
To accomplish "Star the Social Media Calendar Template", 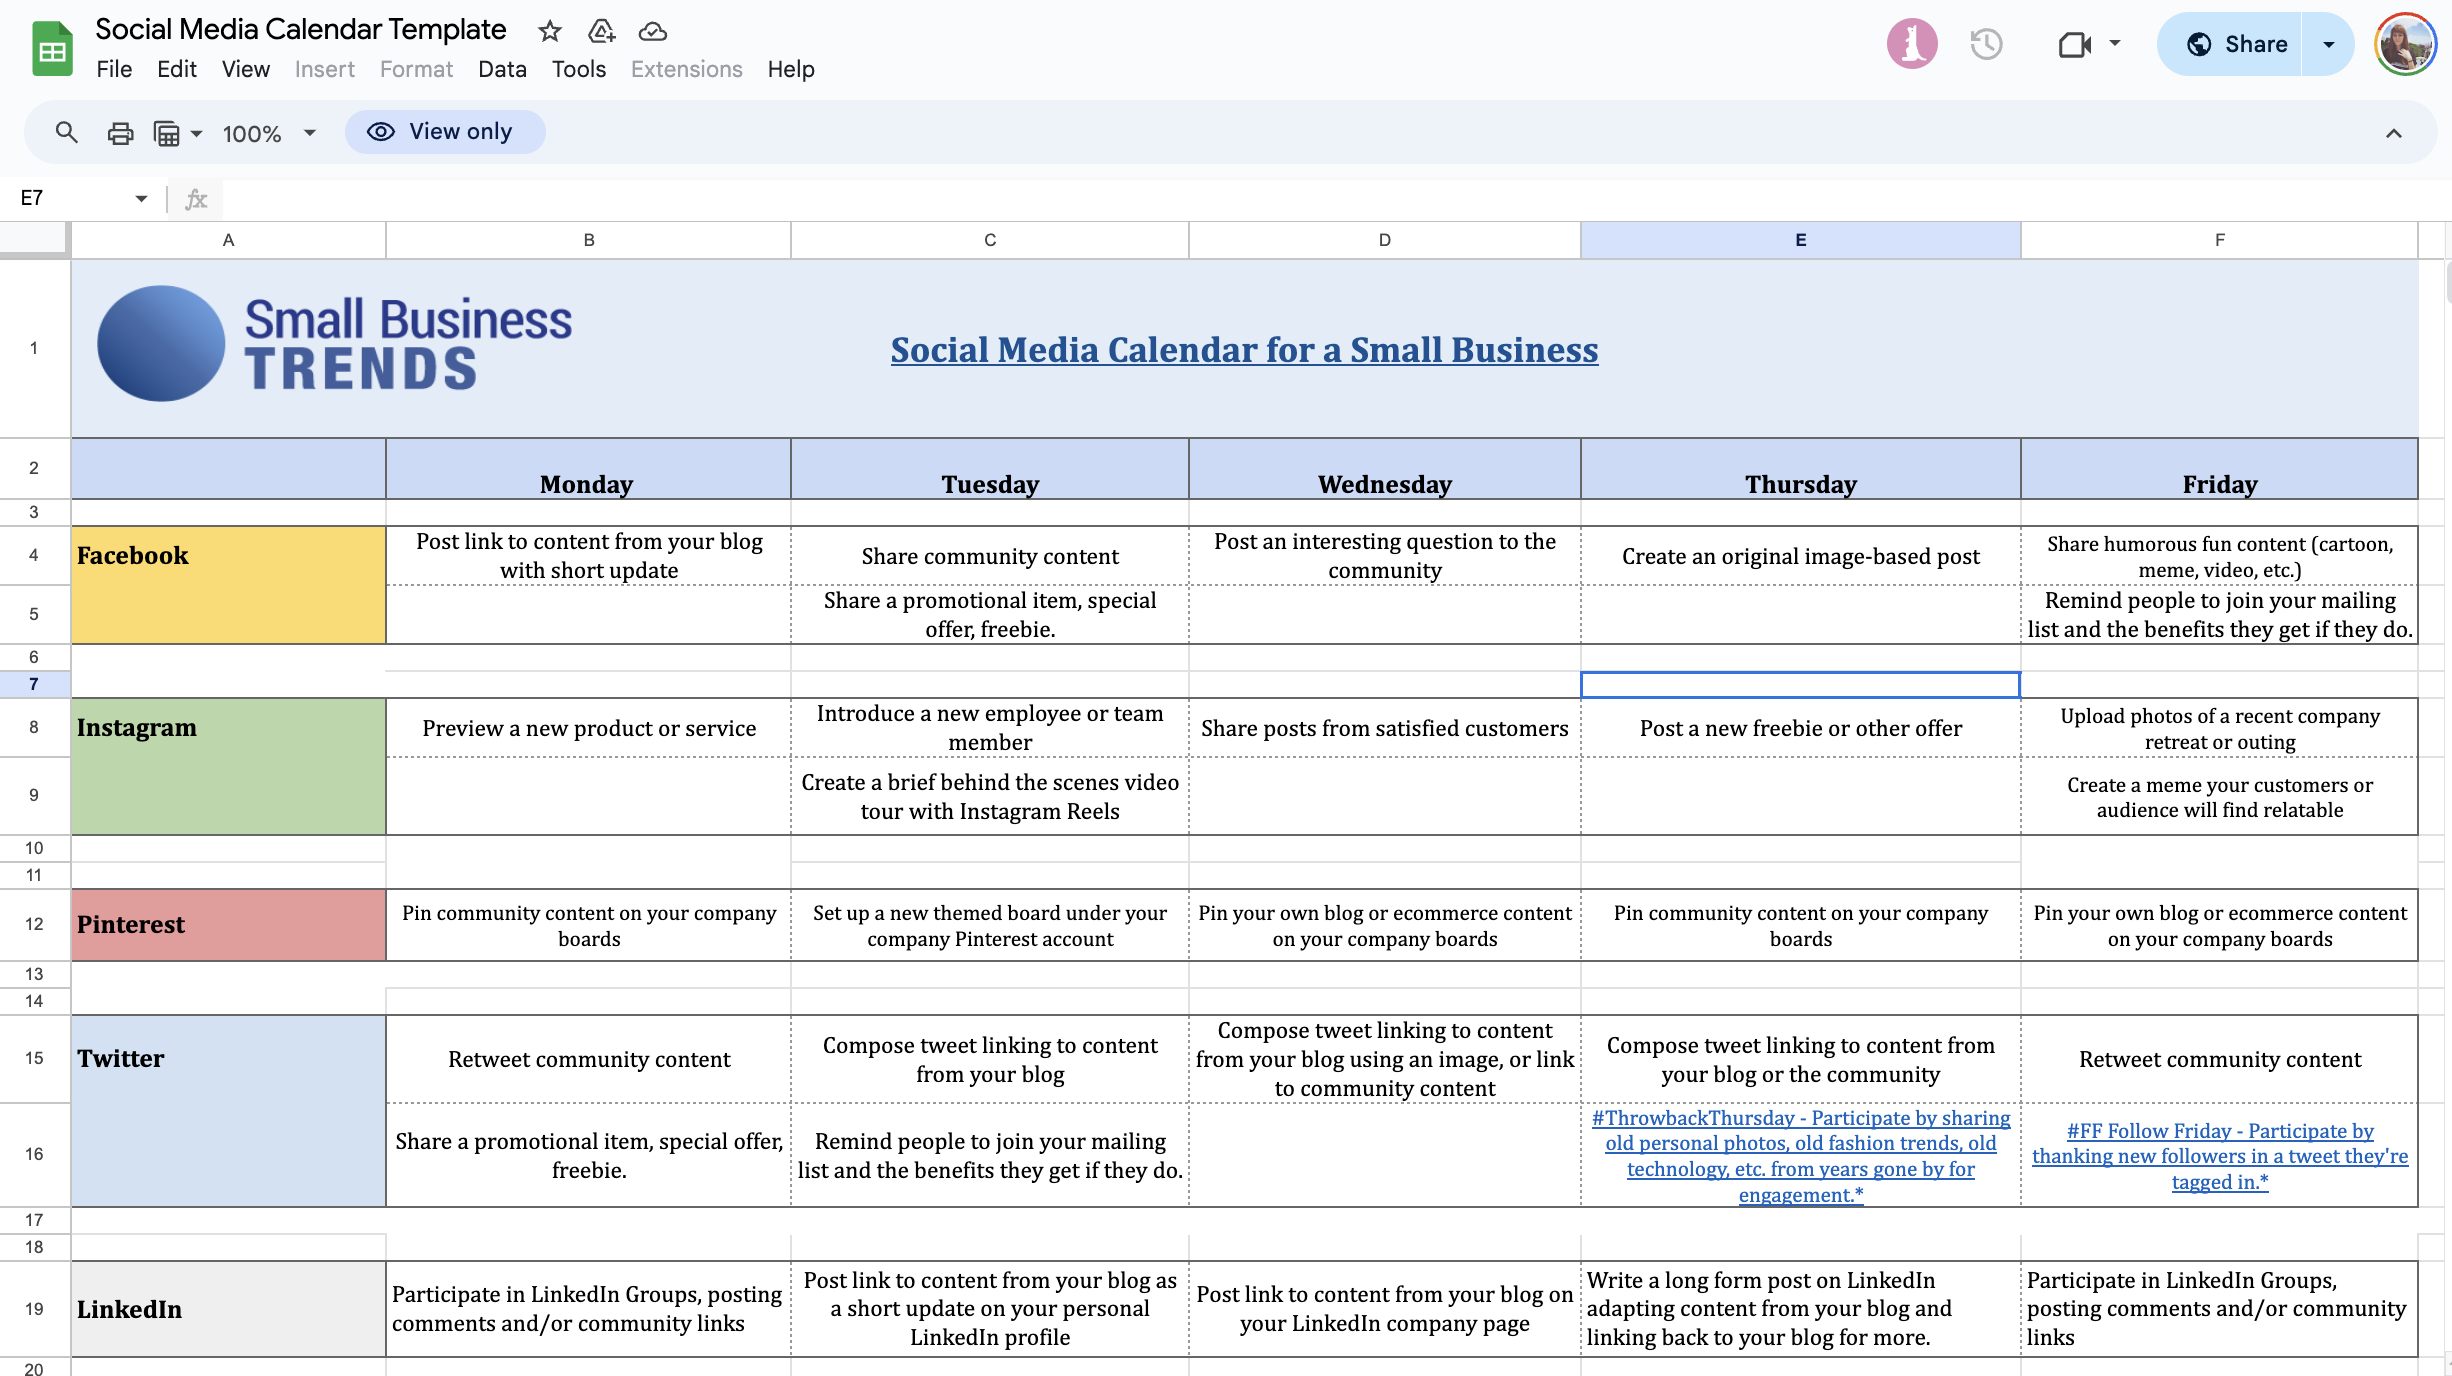I will tap(549, 31).
